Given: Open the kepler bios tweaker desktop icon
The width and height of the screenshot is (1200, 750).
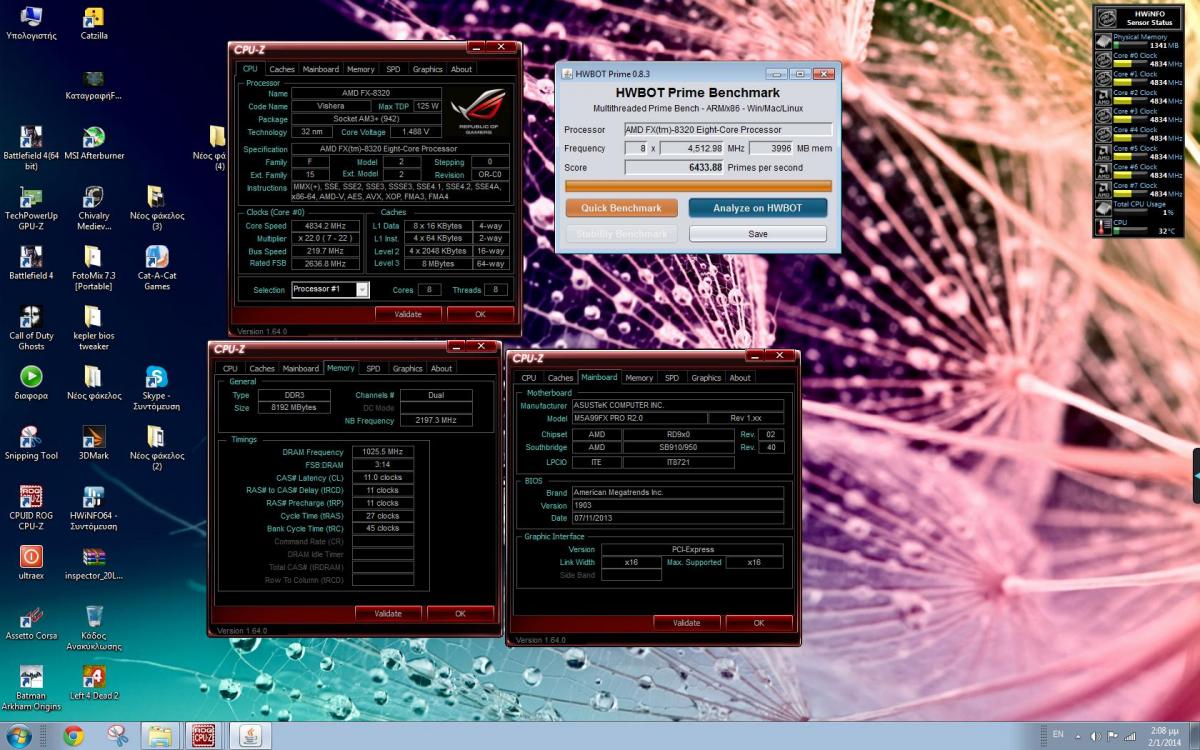Looking at the screenshot, I should tap(93, 327).
